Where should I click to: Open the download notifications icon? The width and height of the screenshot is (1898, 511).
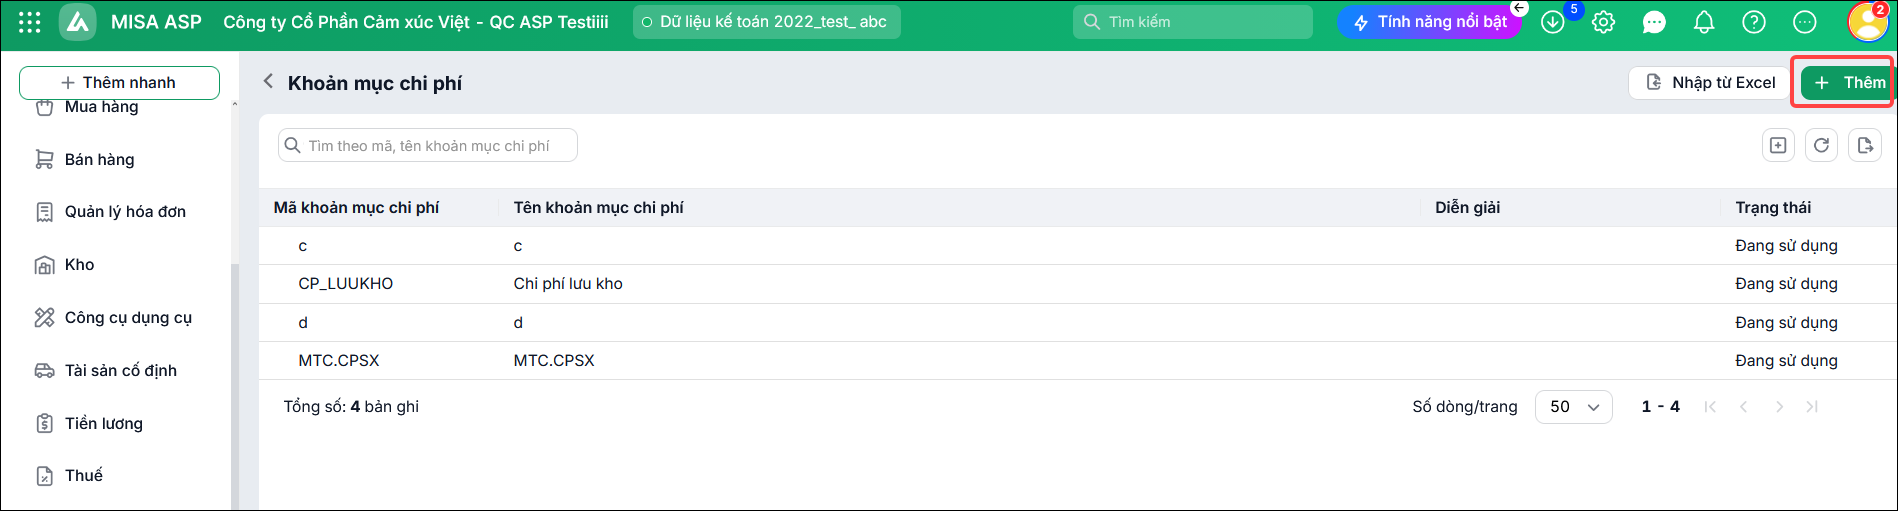click(x=1553, y=22)
